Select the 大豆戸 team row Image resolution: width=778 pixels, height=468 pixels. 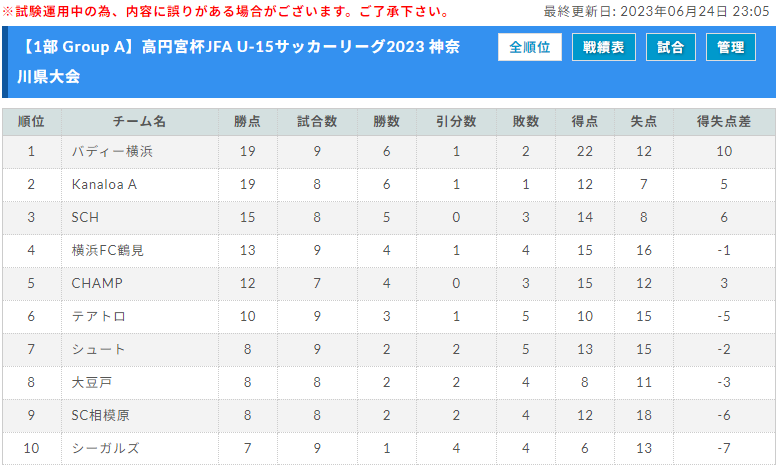point(389,383)
